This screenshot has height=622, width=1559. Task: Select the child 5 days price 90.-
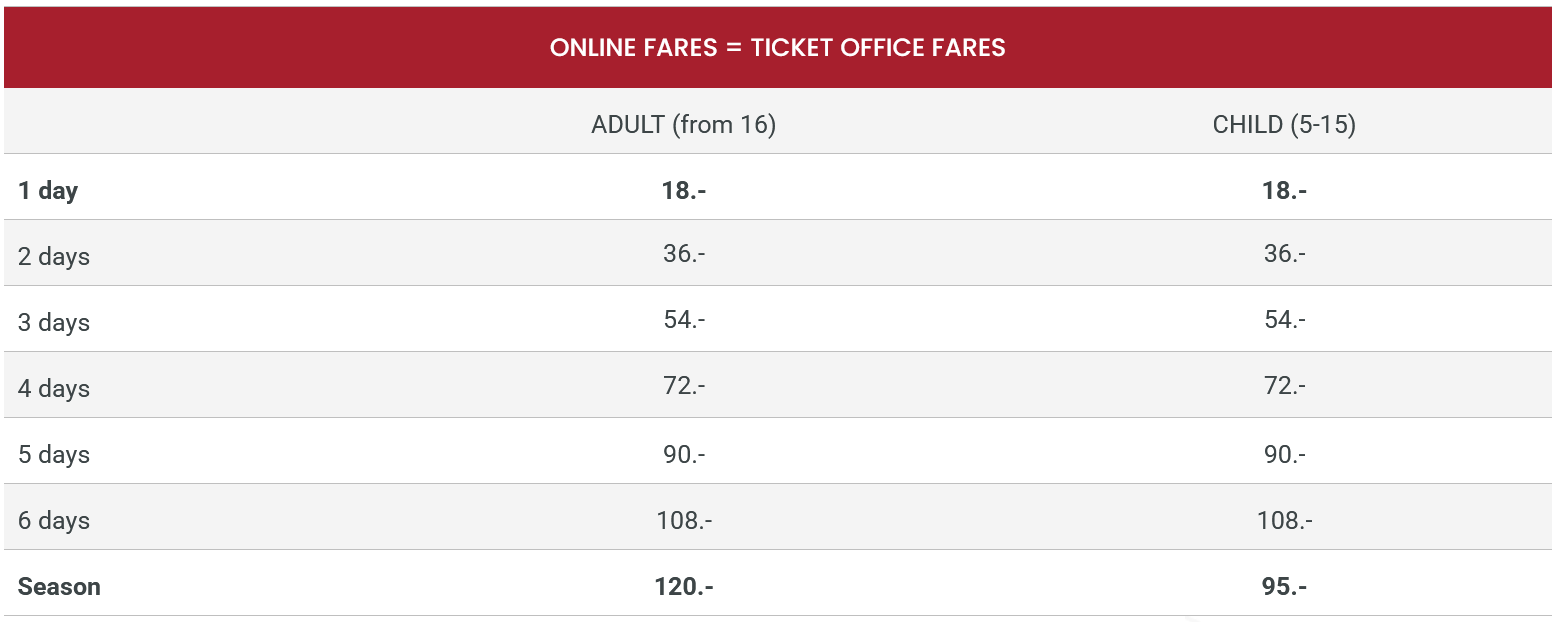click(1284, 454)
